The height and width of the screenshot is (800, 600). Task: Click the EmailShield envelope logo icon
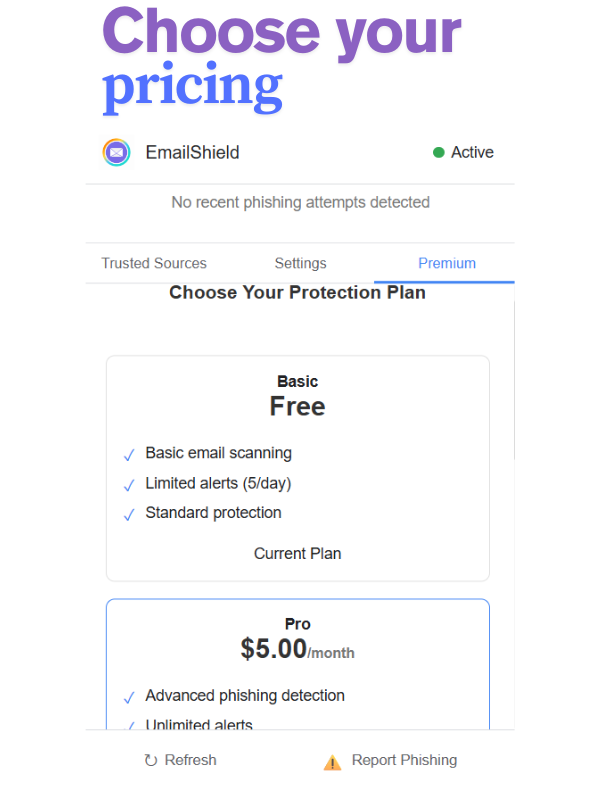click(x=116, y=152)
